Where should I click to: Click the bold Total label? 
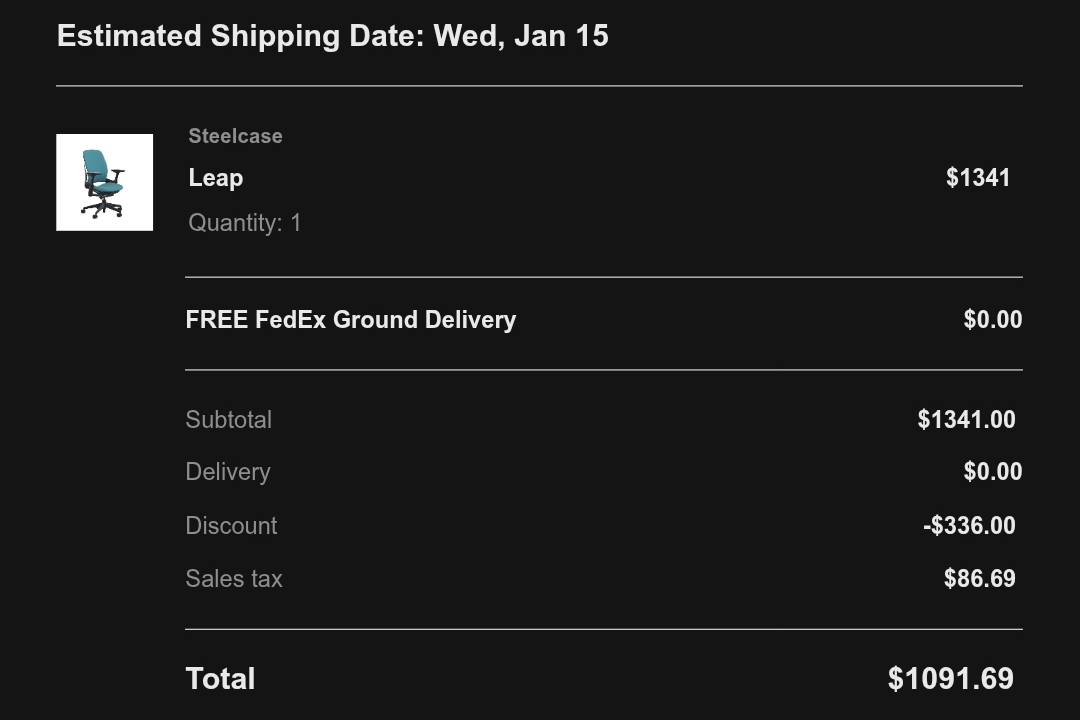tap(220, 679)
